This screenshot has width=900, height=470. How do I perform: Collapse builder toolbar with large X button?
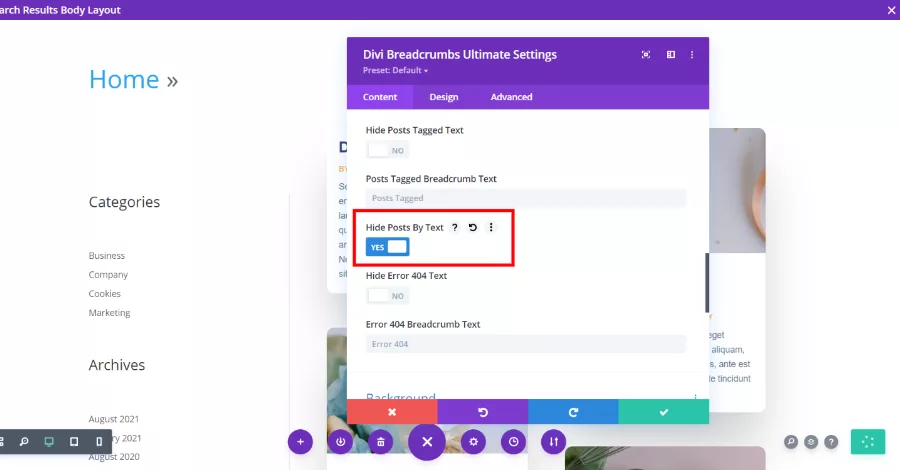(426, 442)
